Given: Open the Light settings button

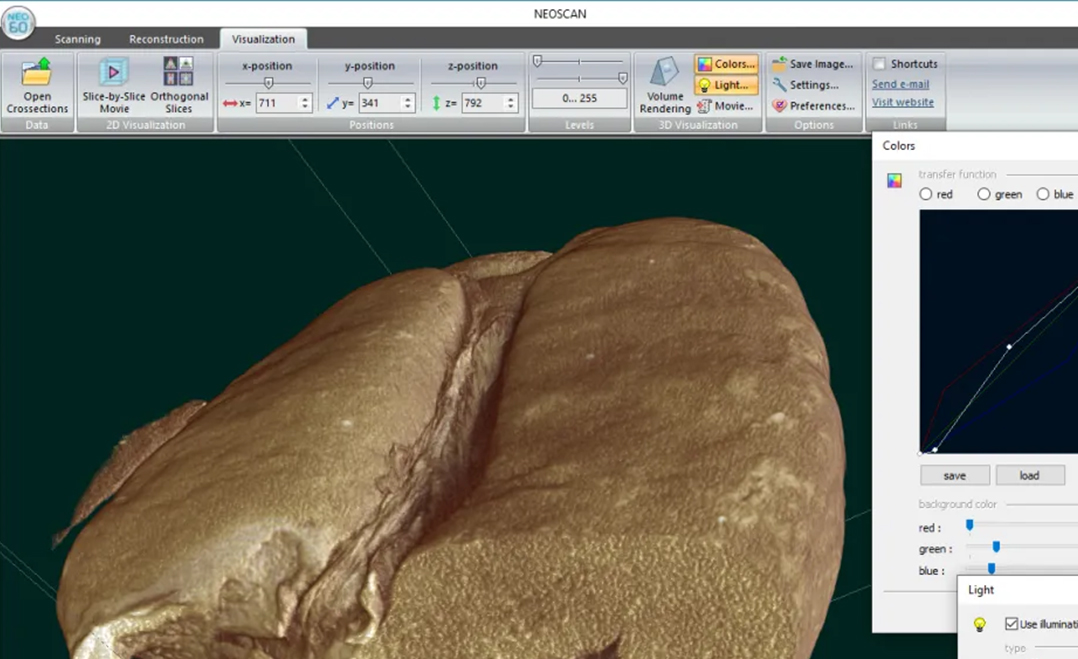Looking at the screenshot, I should pyautogui.click(x=726, y=85).
